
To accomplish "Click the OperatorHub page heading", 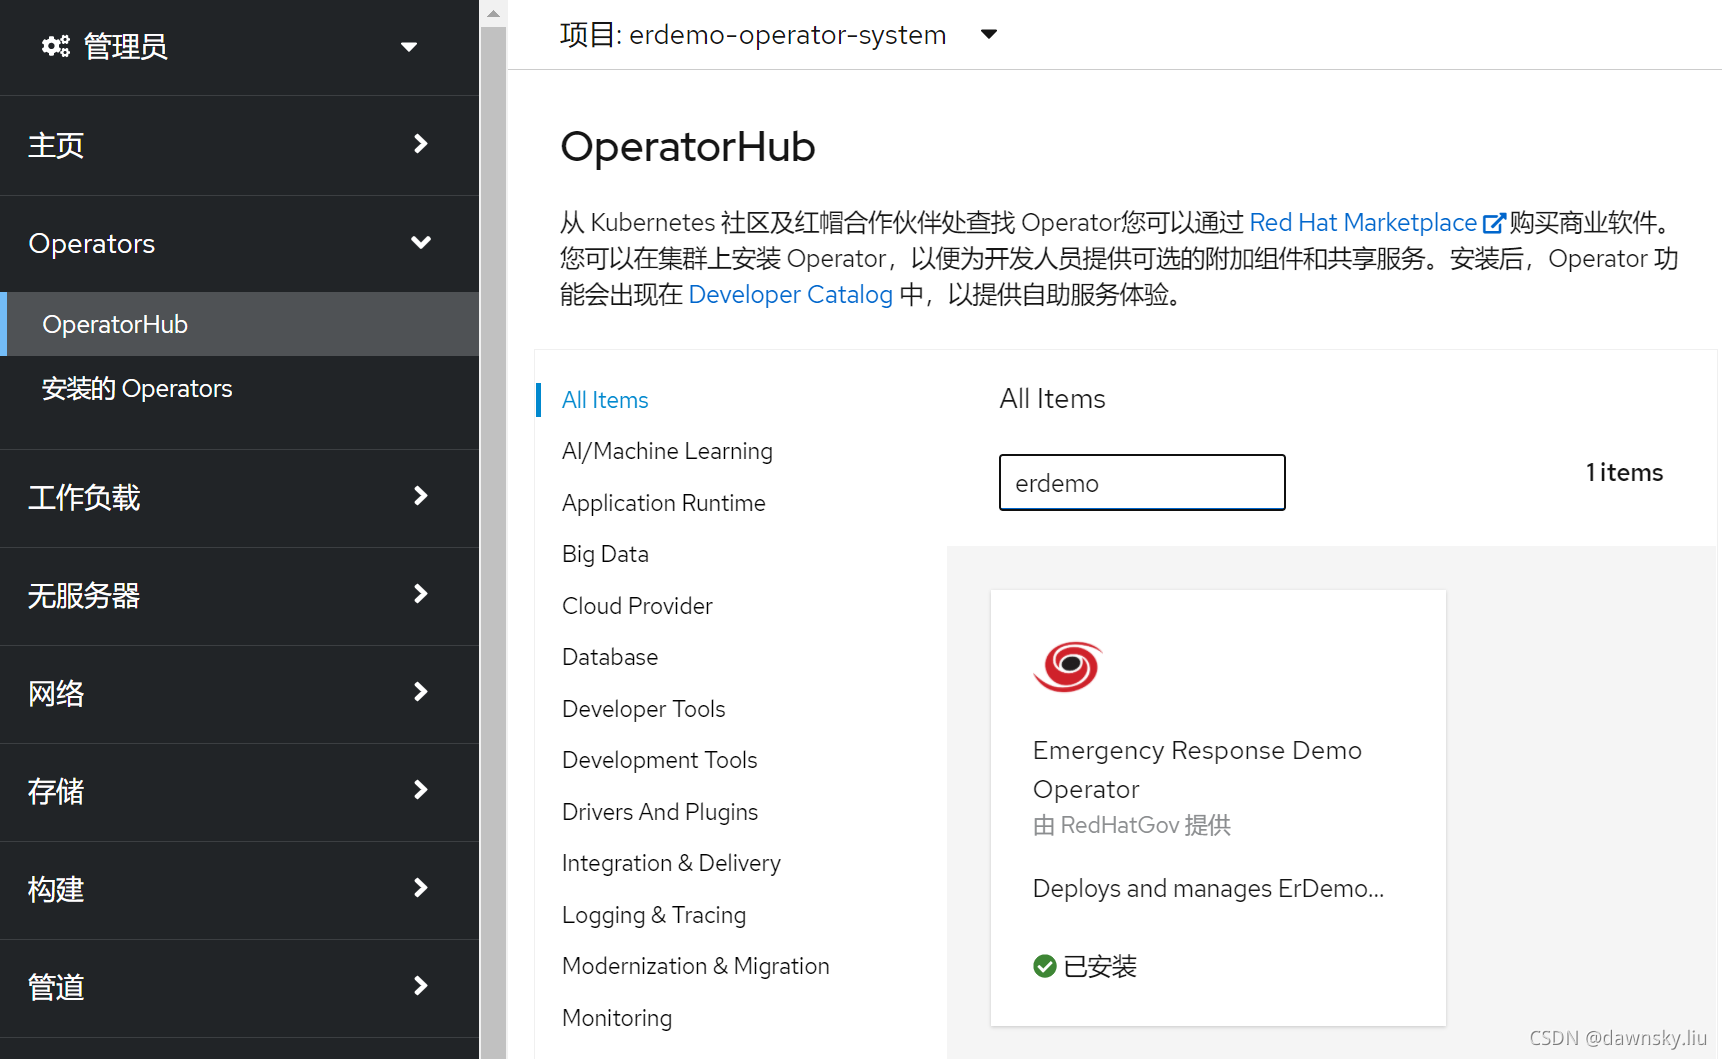I will 688,147.
